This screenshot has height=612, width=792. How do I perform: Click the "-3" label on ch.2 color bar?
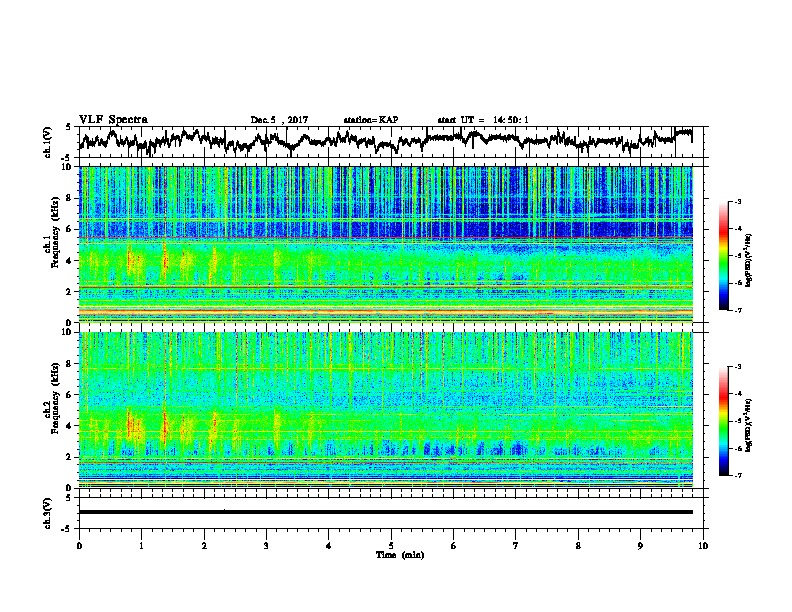737,367
